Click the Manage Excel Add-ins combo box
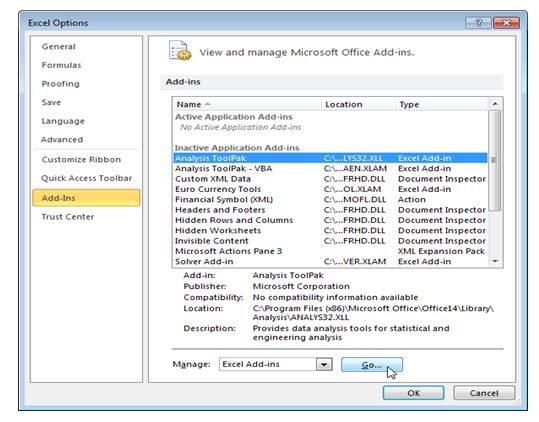Image resolution: width=539 pixels, height=422 pixels. [275, 364]
